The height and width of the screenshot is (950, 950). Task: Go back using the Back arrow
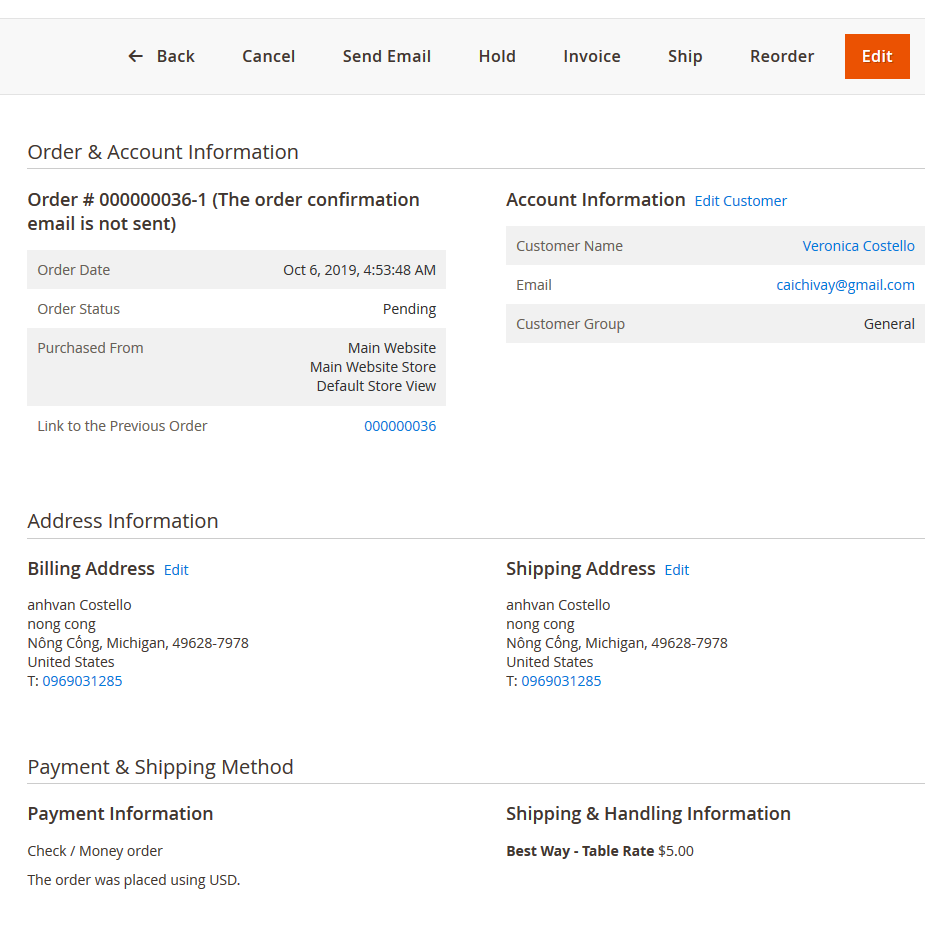pos(161,56)
